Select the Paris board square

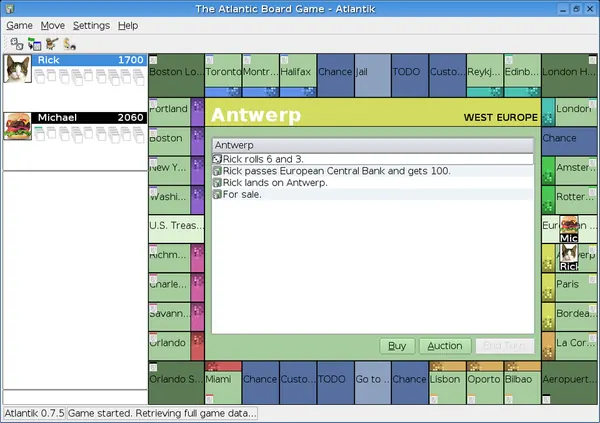[569, 287]
